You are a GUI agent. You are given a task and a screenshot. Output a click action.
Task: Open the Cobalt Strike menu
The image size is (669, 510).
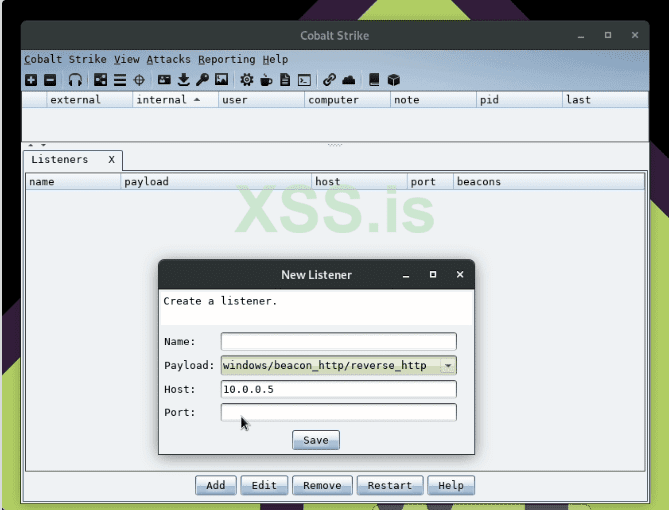(65, 59)
